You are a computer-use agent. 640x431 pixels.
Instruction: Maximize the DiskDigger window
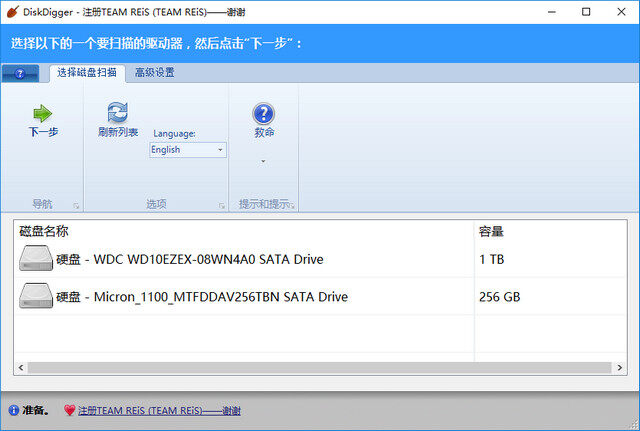(x=586, y=12)
